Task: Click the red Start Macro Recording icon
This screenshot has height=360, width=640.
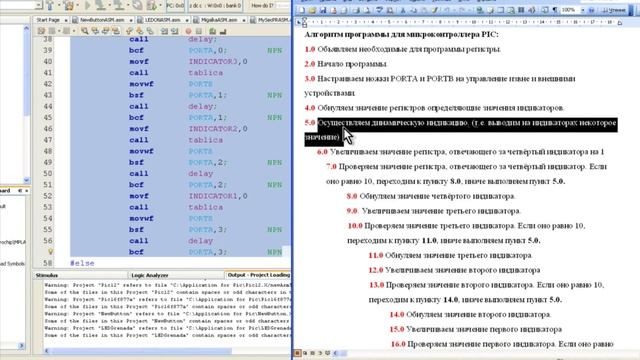Action: coord(188,31)
